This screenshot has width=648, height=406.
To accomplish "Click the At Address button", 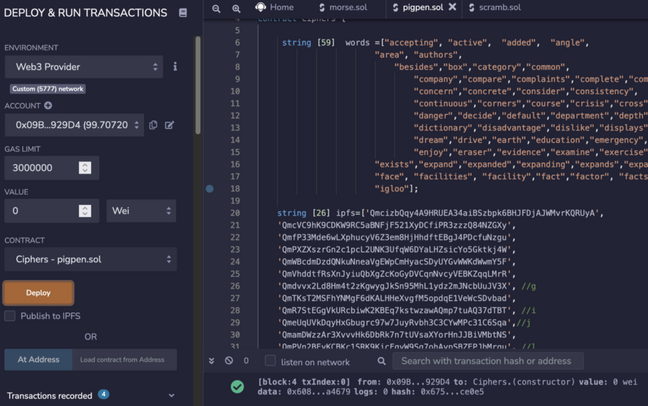I will [38, 360].
